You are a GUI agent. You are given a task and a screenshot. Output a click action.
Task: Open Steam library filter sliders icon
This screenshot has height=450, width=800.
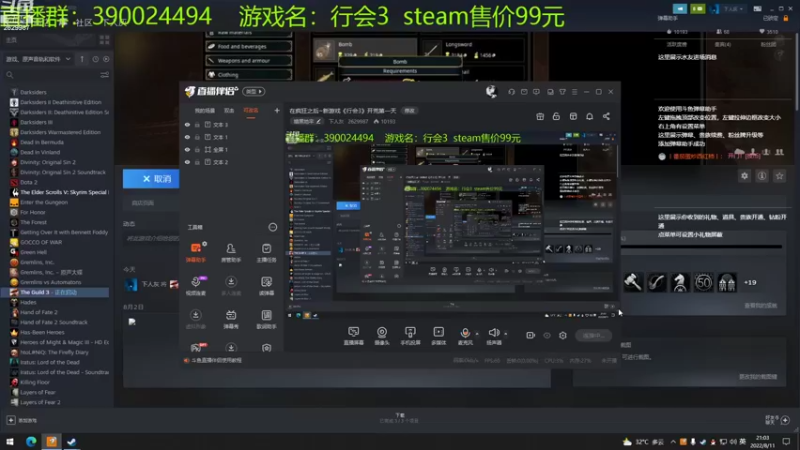(x=105, y=75)
